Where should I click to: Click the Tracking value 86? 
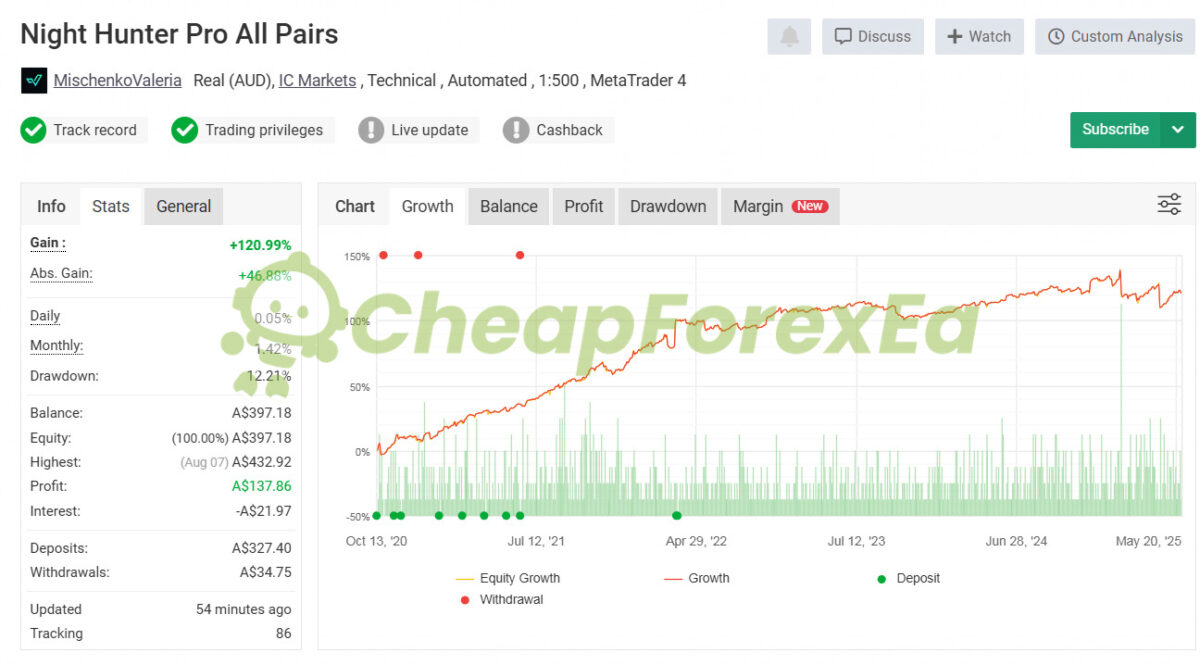click(284, 633)
